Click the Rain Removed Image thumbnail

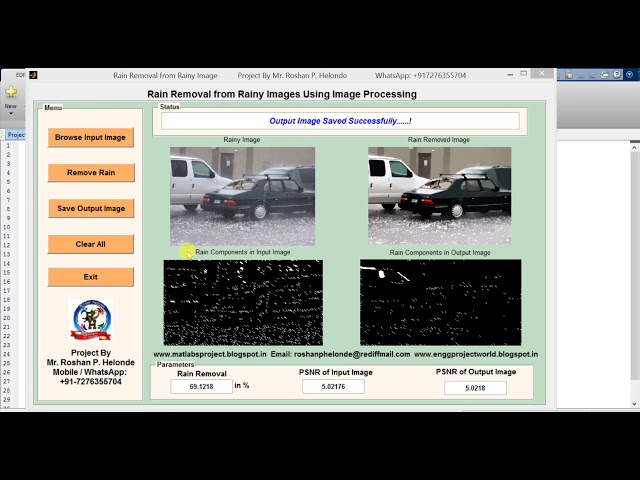tap(440, 196)
